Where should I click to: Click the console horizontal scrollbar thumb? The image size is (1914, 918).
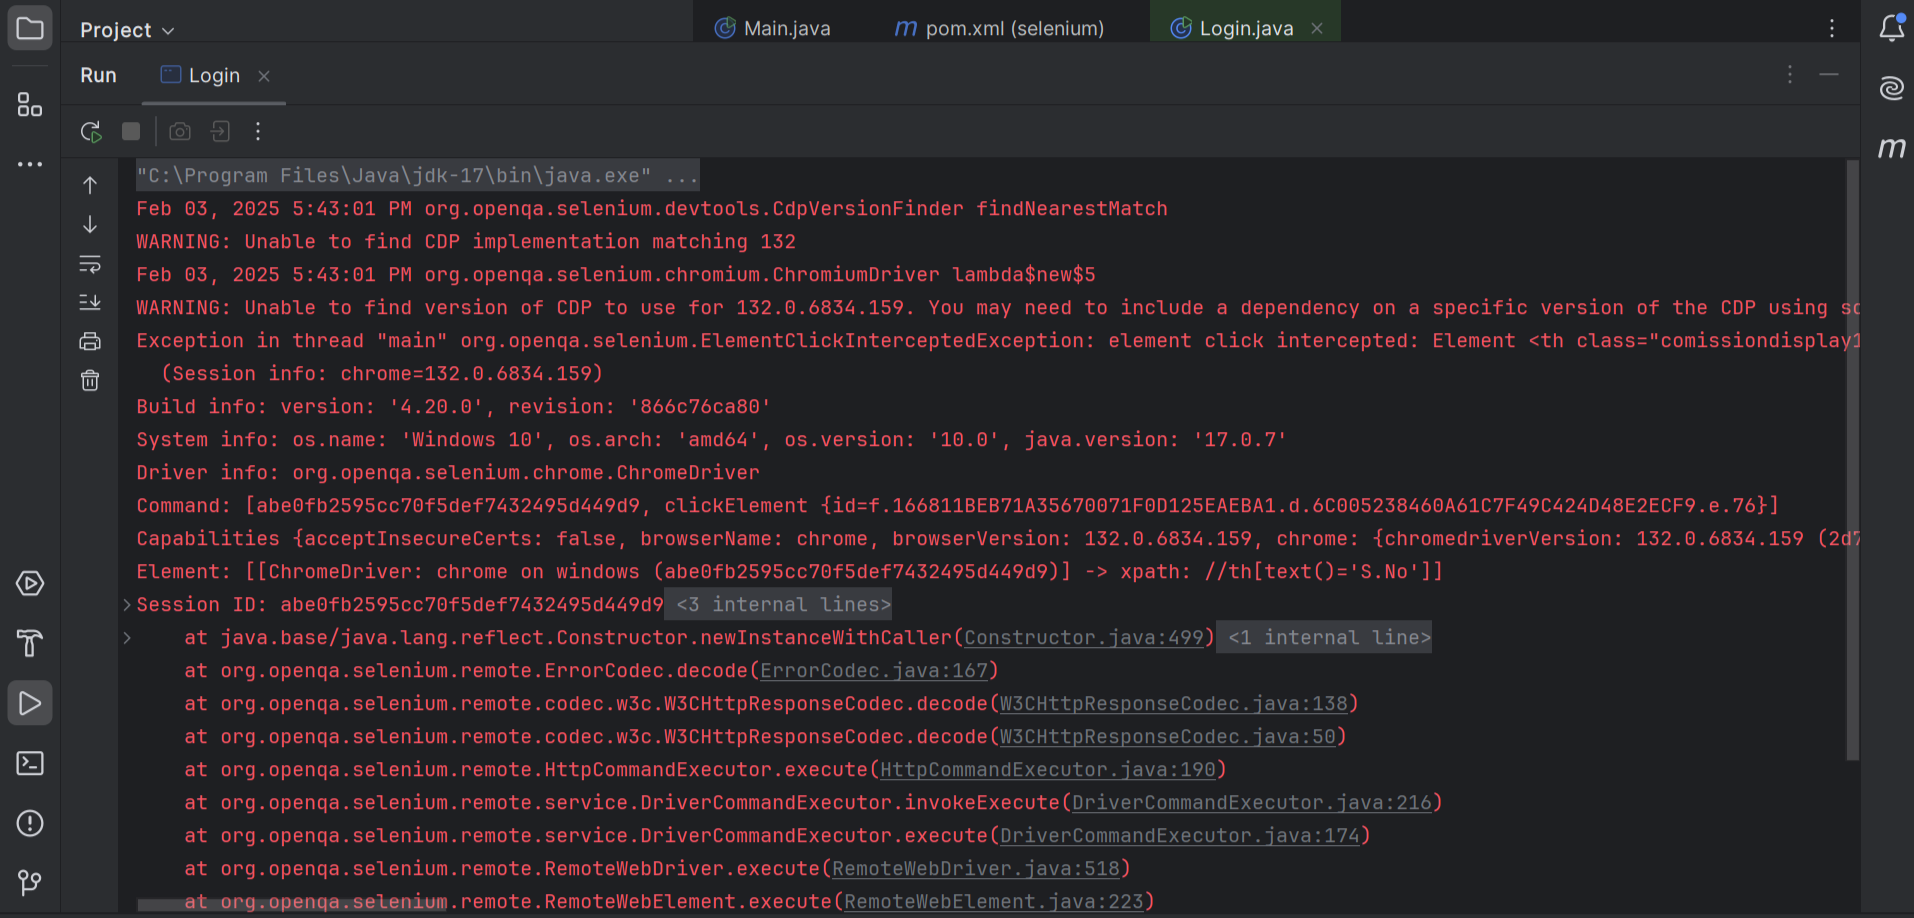292,904
